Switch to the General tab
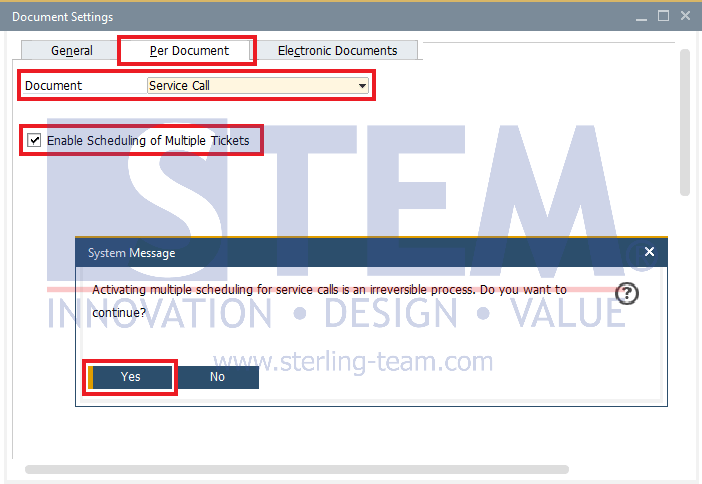 72,50
